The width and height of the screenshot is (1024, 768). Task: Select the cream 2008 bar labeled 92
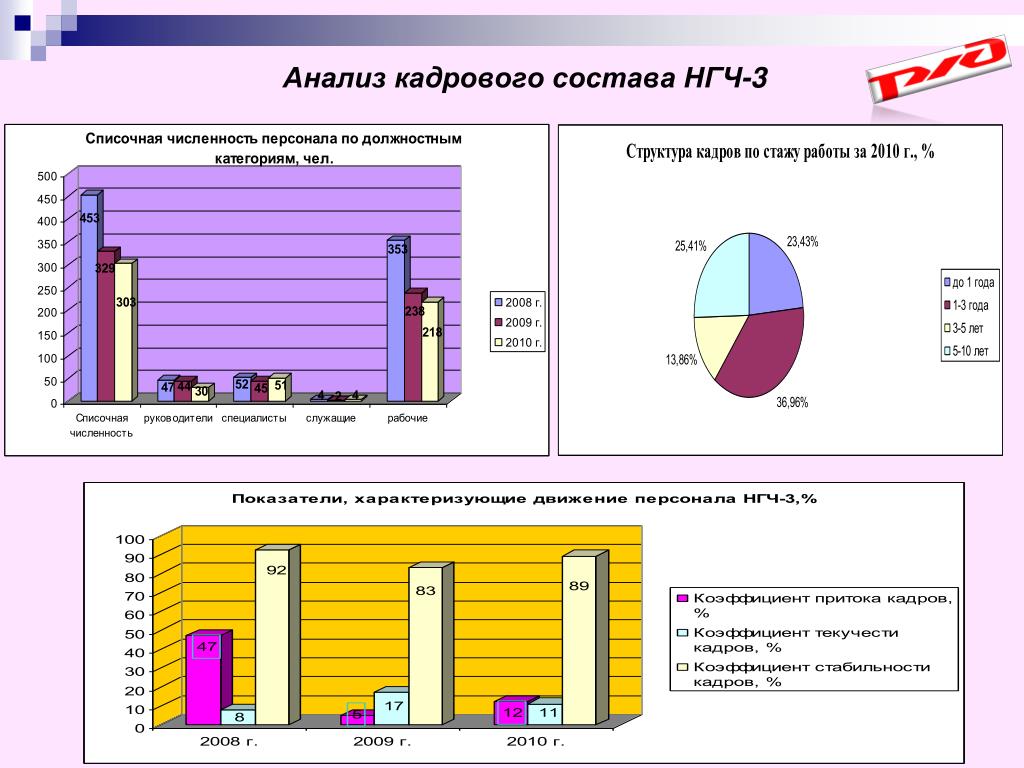(x=272, y=637)
